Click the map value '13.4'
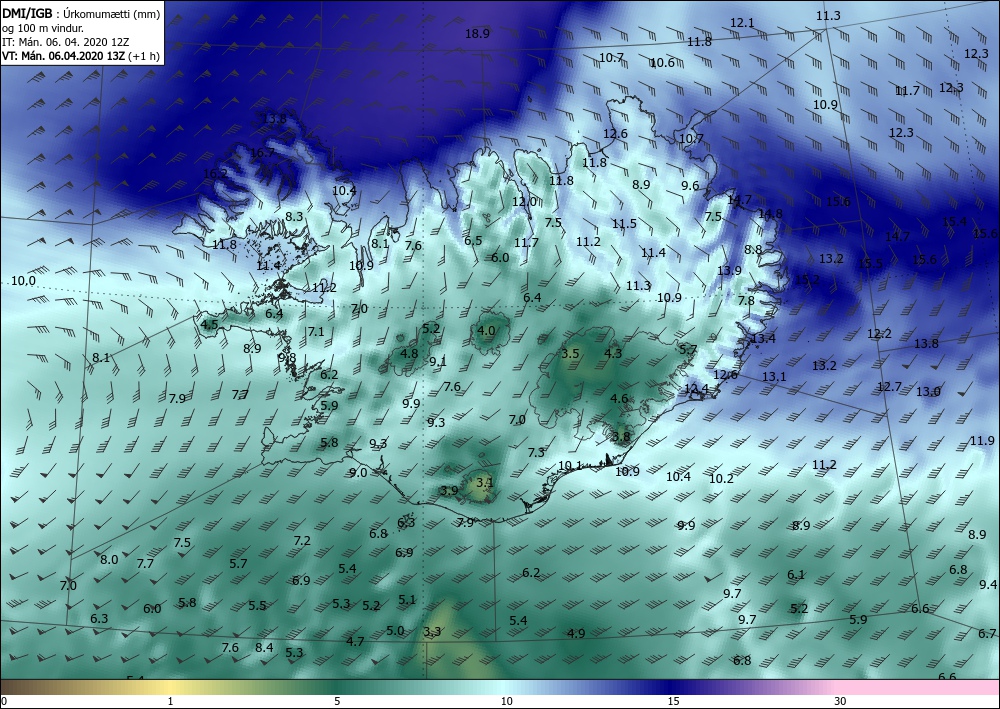The width and height of the screenshot is (1000, 709). coord(763,339)
